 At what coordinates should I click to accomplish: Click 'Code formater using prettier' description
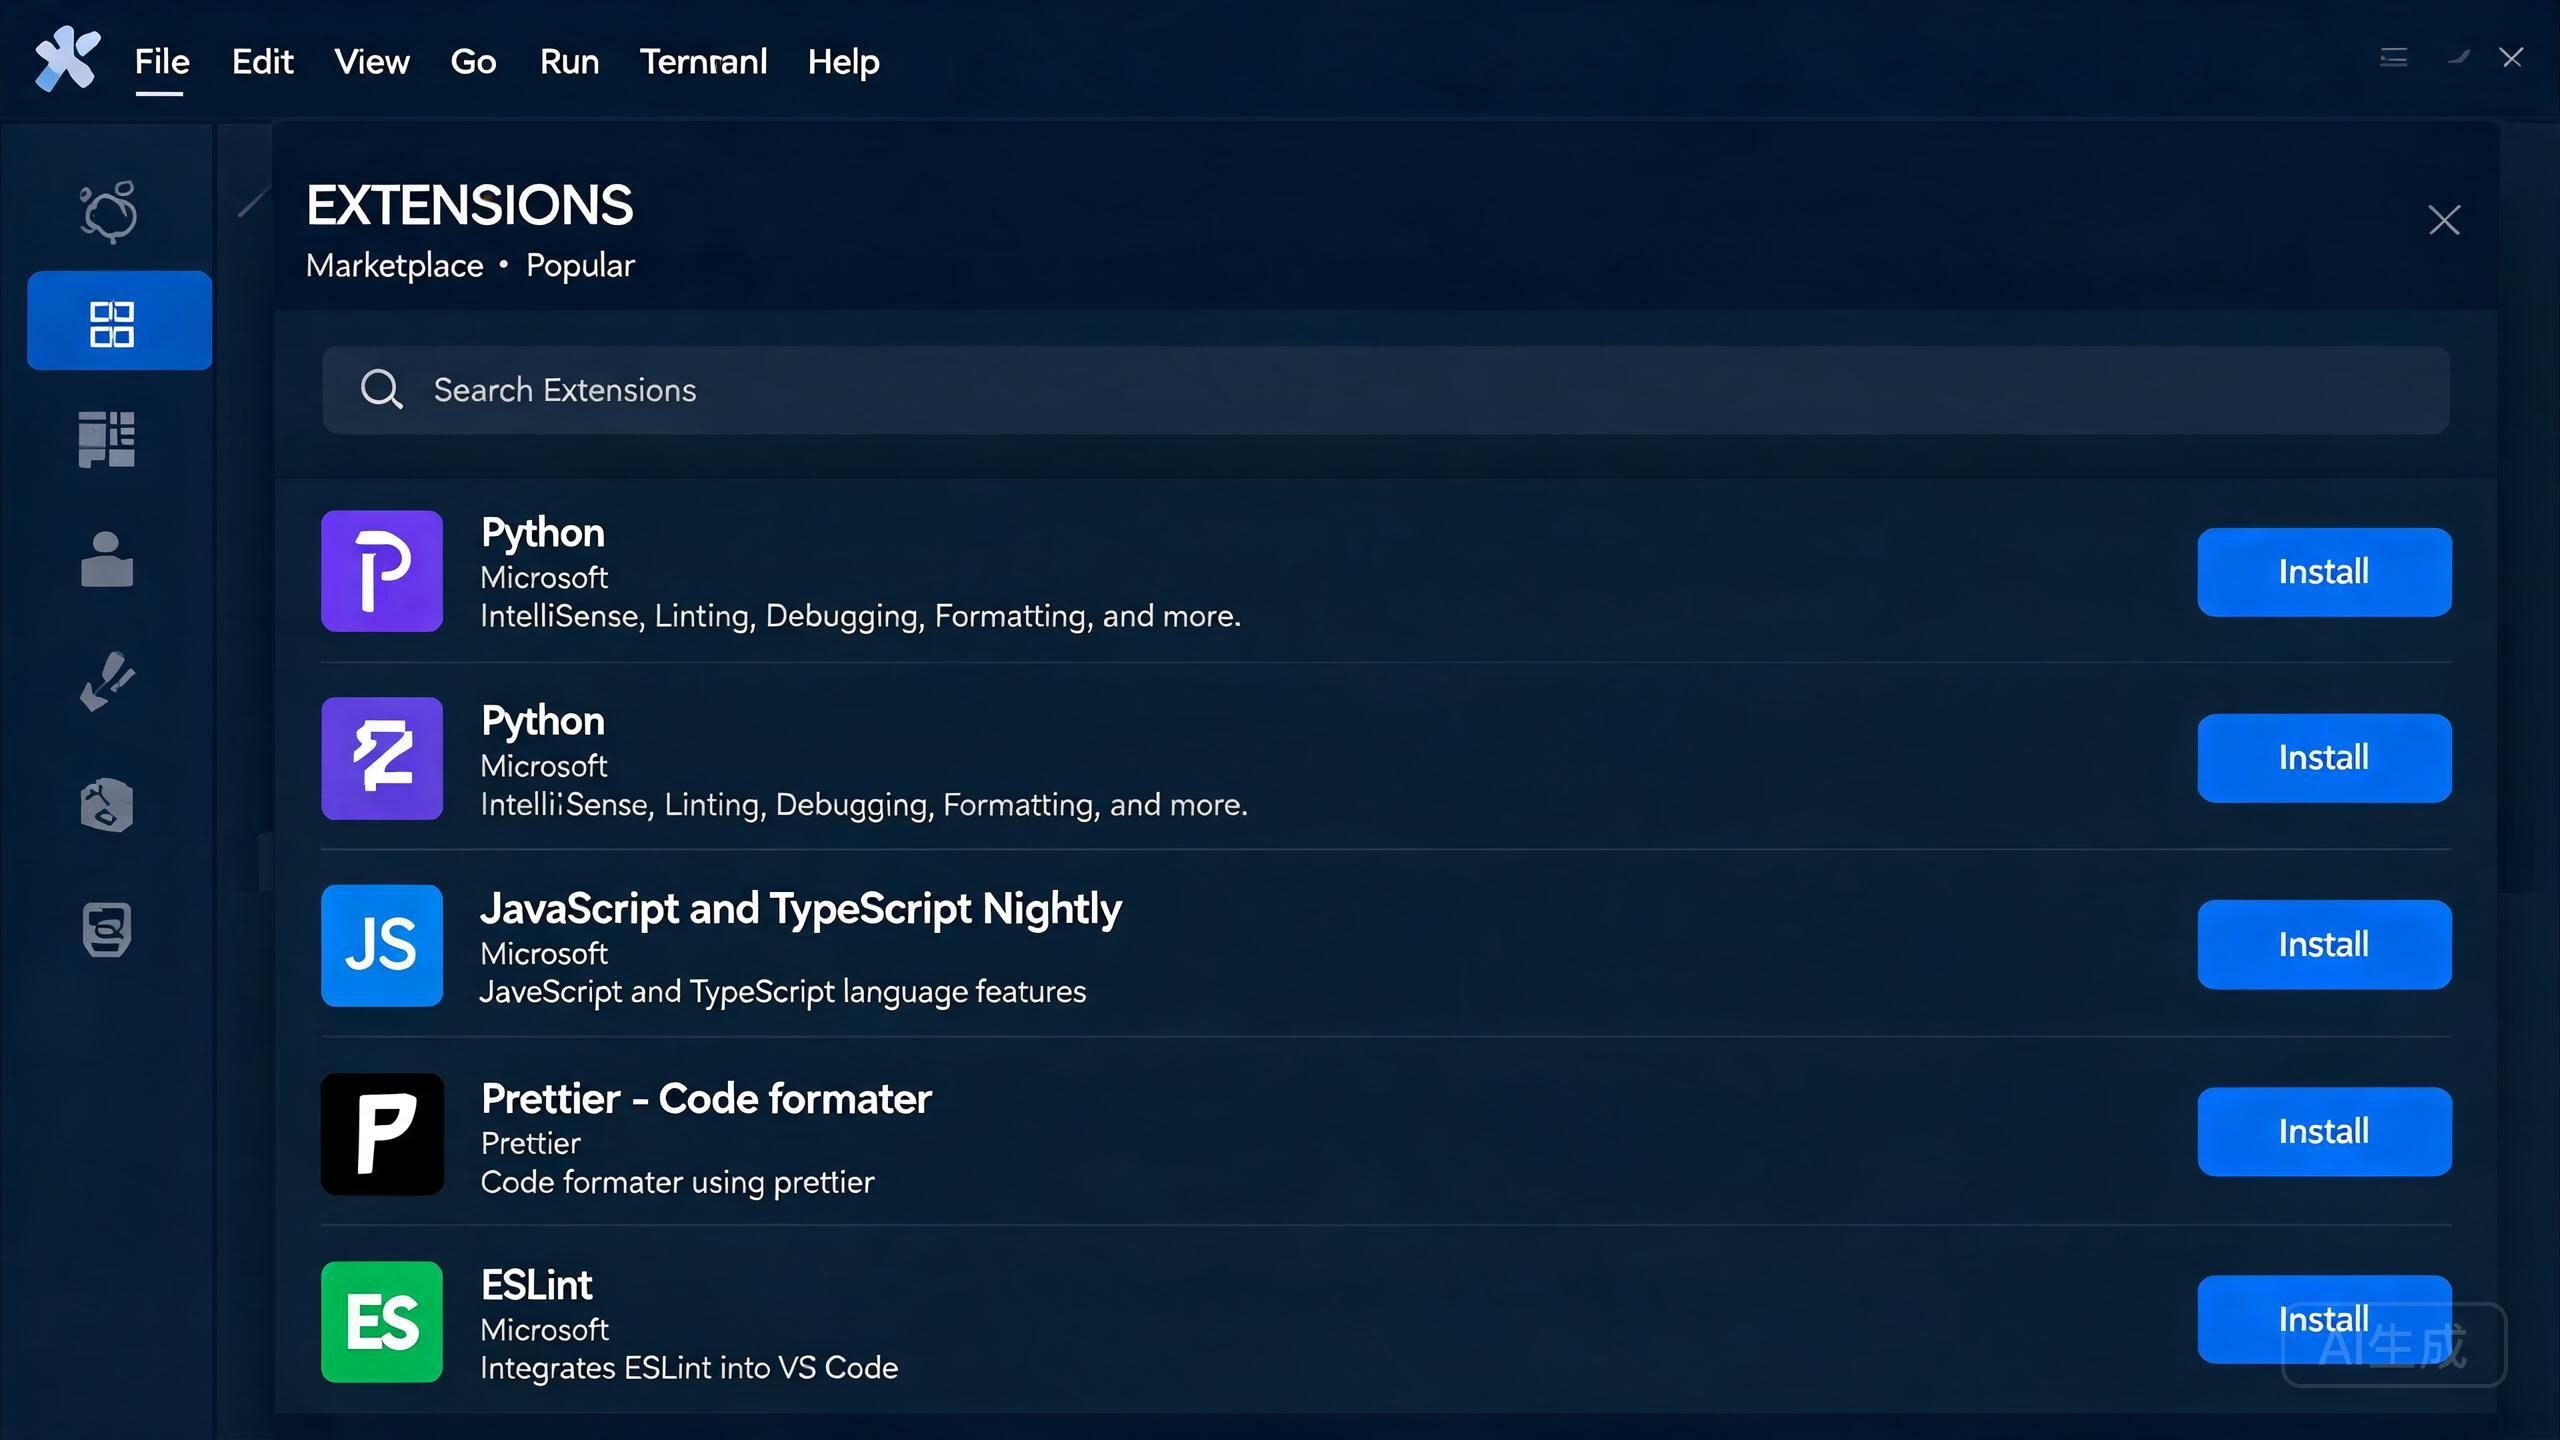point(677,1183)
